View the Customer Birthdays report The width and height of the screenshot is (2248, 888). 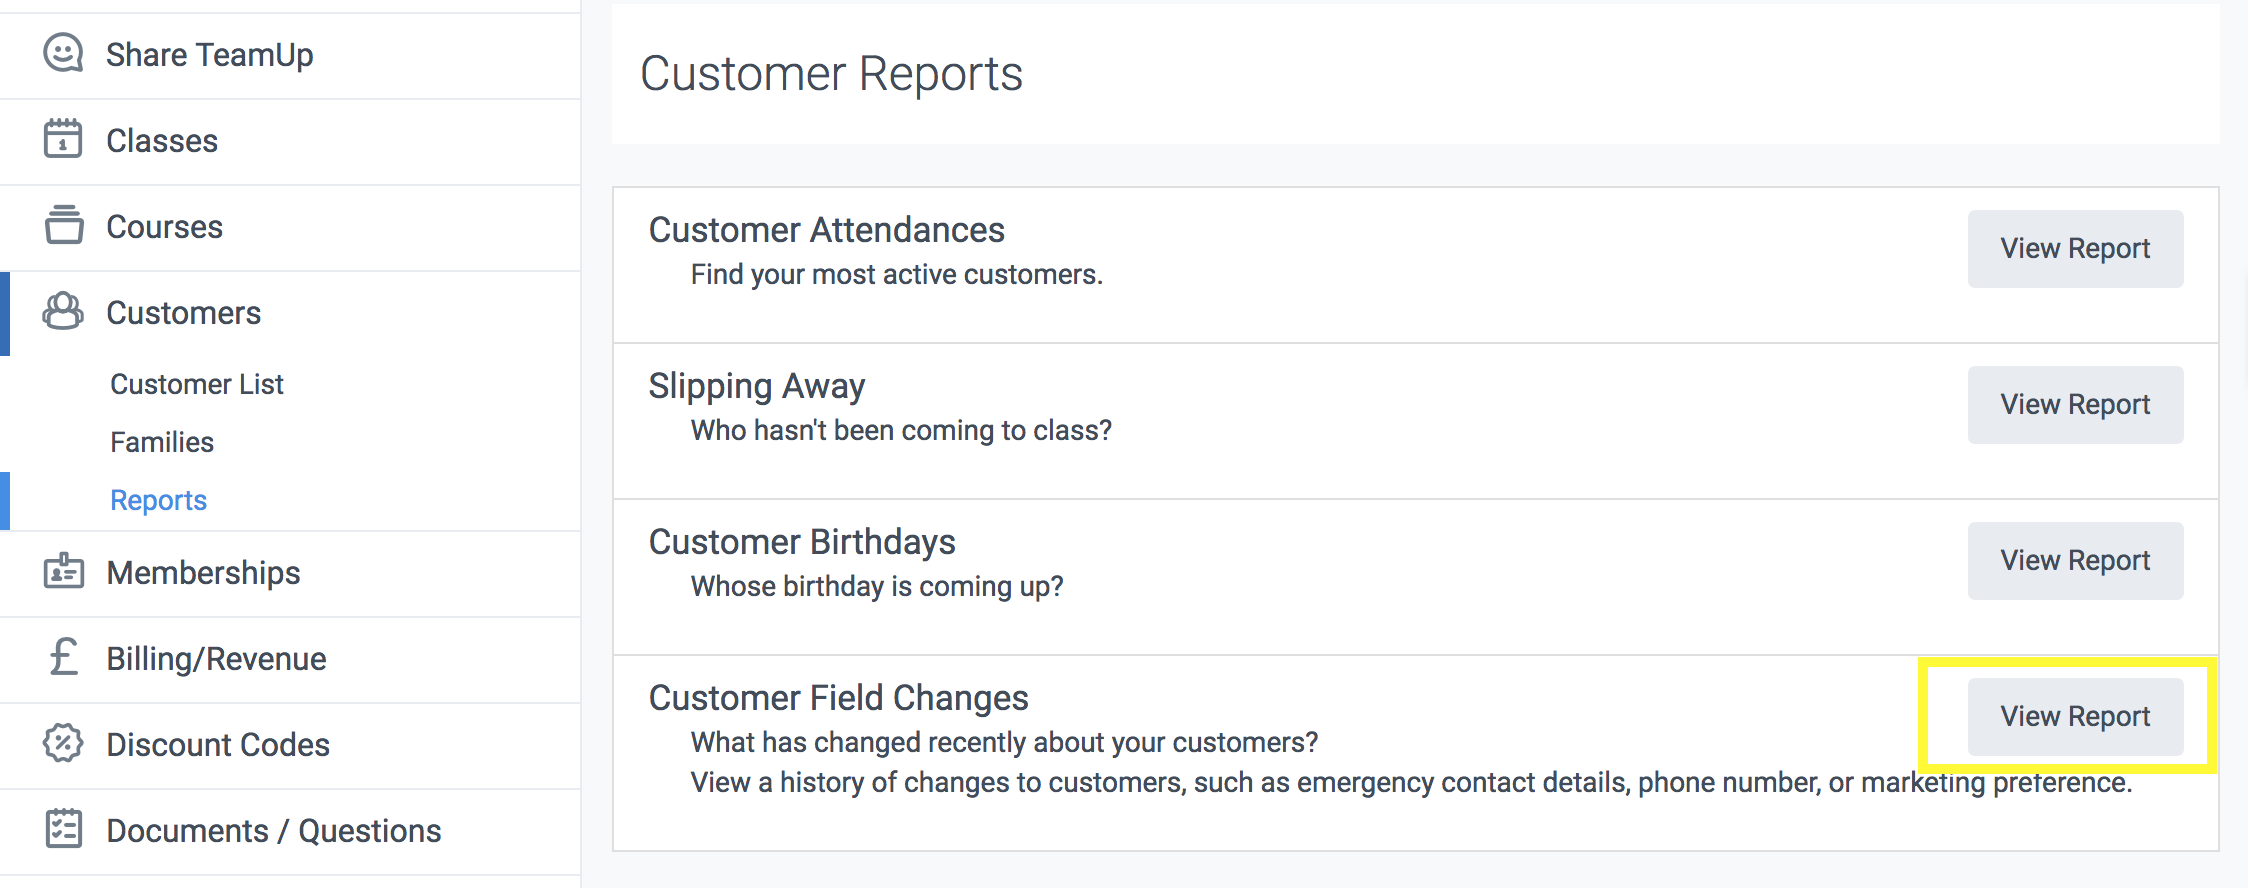click(x=2075, y=561)
